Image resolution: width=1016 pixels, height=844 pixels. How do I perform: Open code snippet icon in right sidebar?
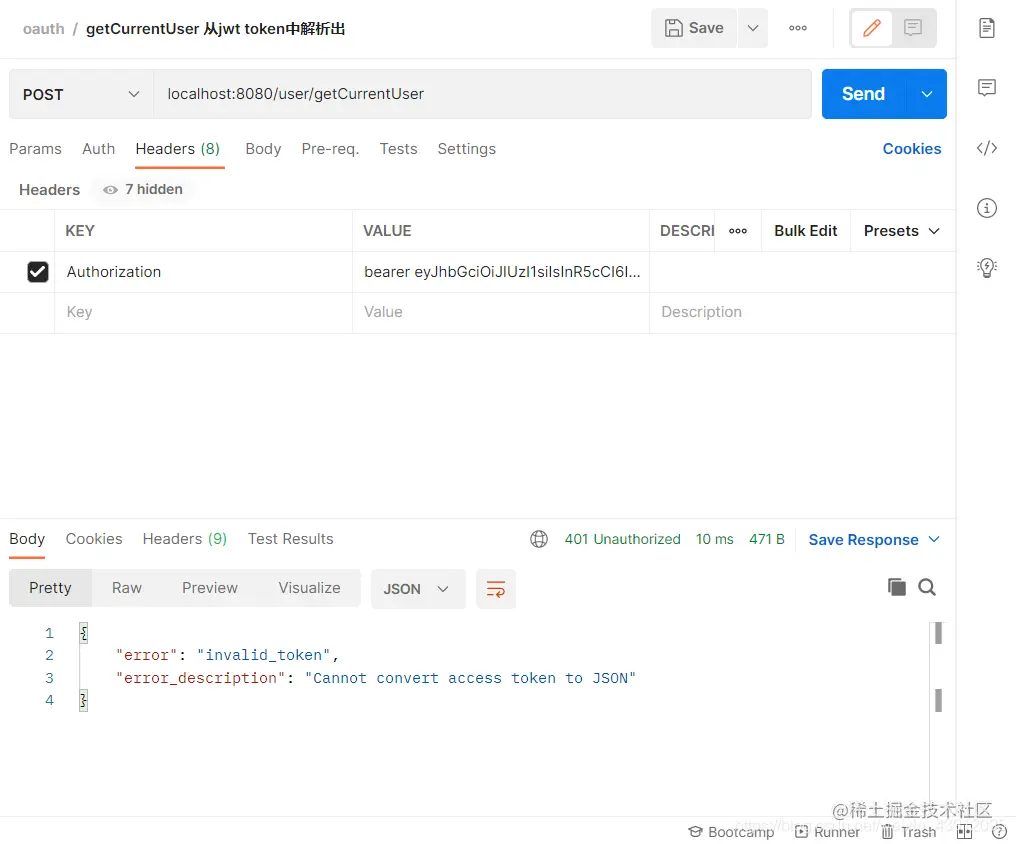[986, 148]
